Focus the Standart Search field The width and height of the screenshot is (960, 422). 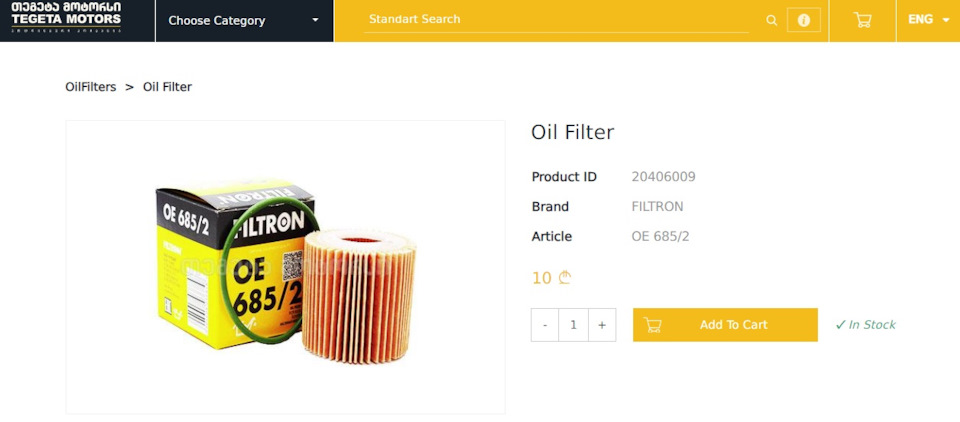pos(555,20)
